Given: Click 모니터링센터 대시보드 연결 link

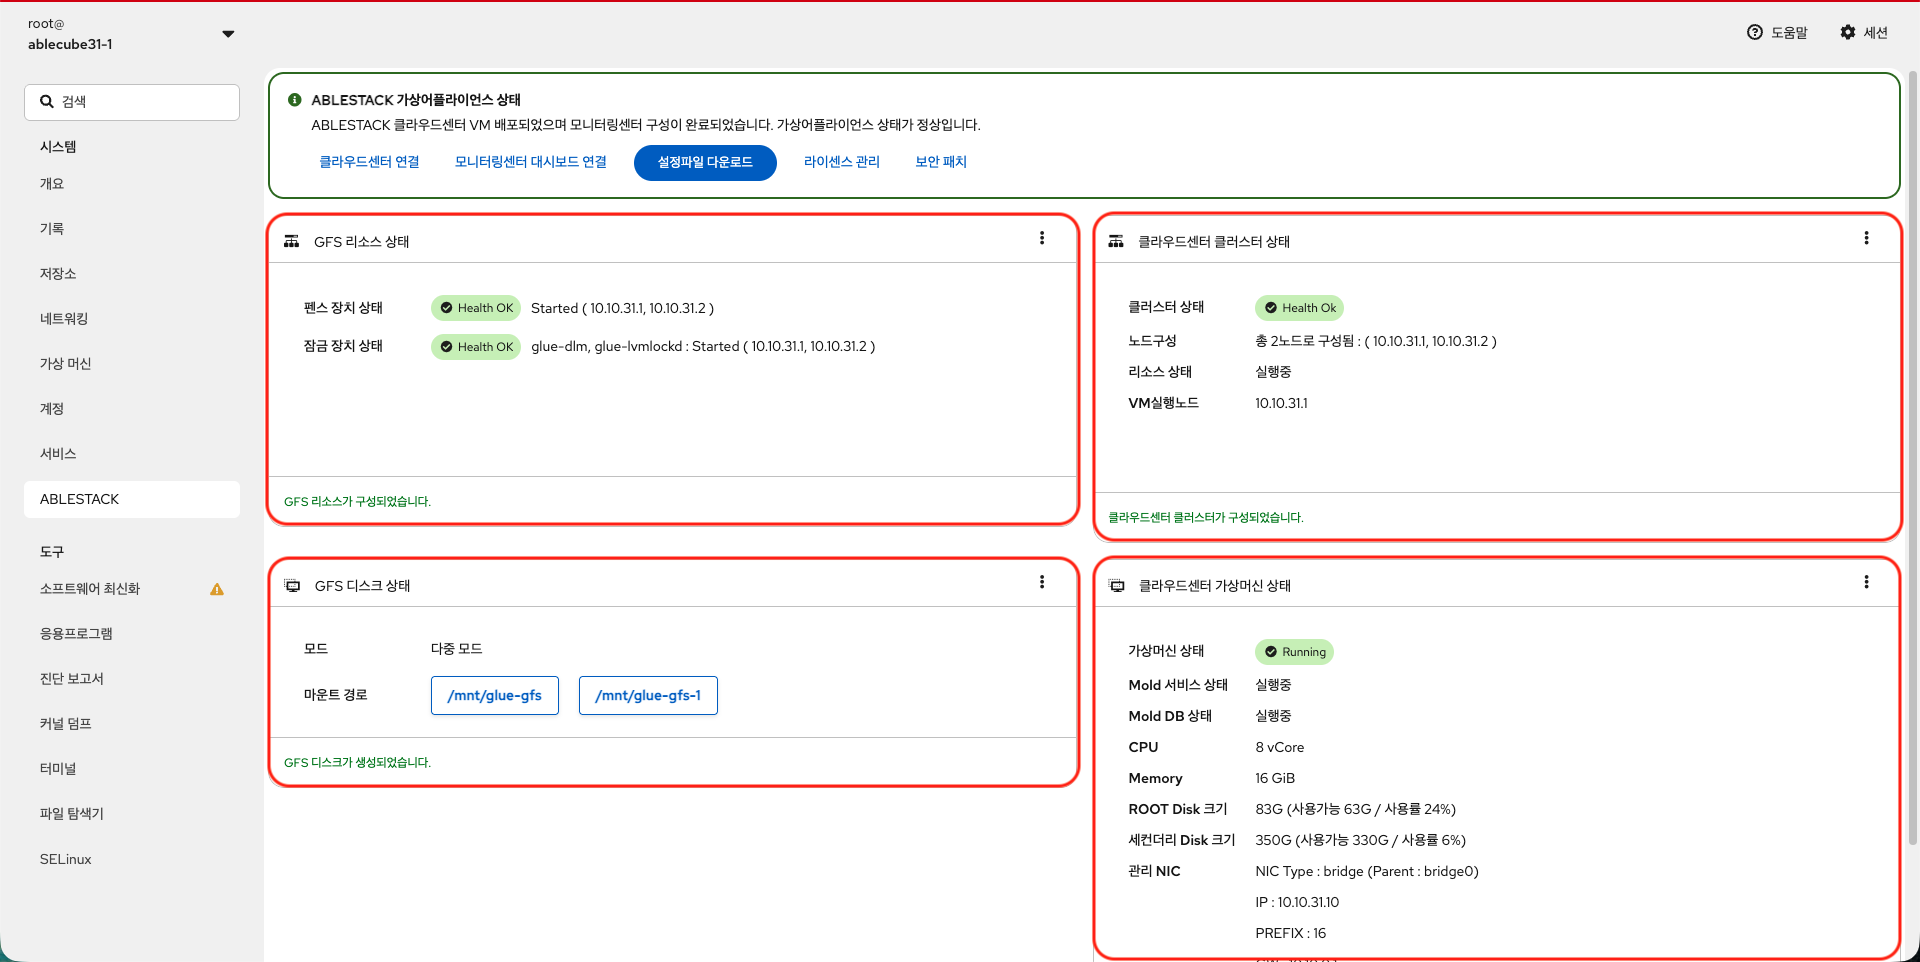Looking at the screenshot, I should tap(531, 162).
